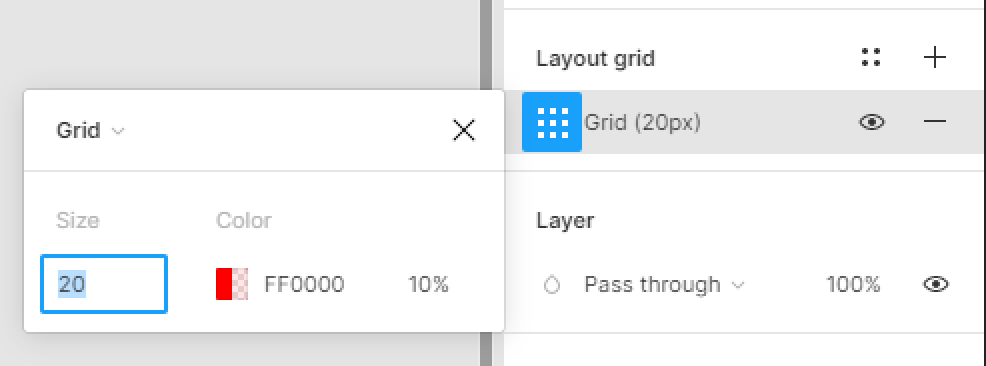Image resolution: width=986 pixels, height=366 pixels.
Task: Open the Grid type dropdown in popup
Action: (91, 131)
